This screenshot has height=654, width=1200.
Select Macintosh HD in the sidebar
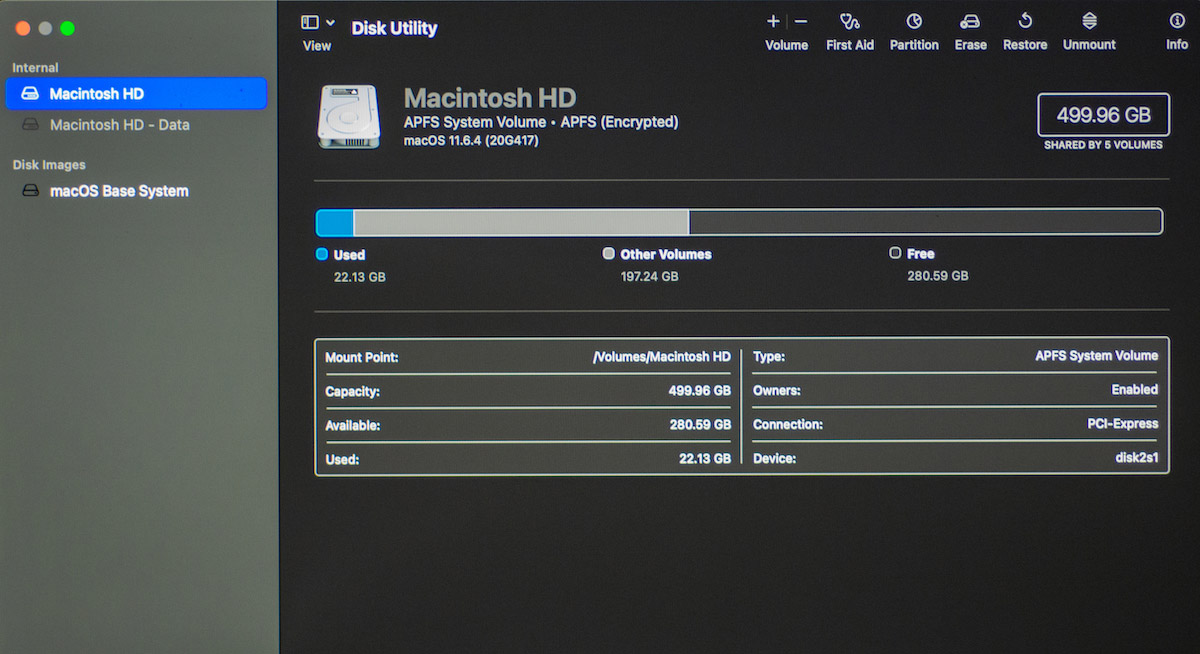click(136, 94)
